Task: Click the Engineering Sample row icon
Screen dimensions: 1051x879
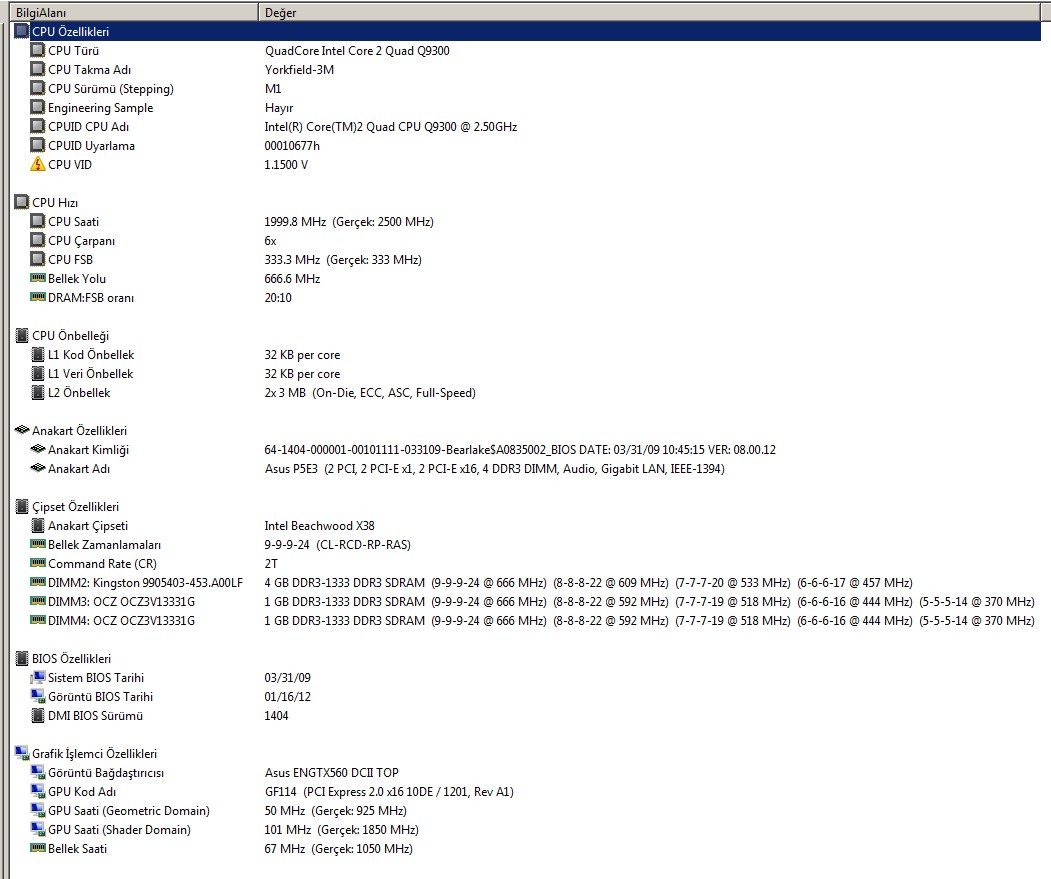Action: coord(38,107)
